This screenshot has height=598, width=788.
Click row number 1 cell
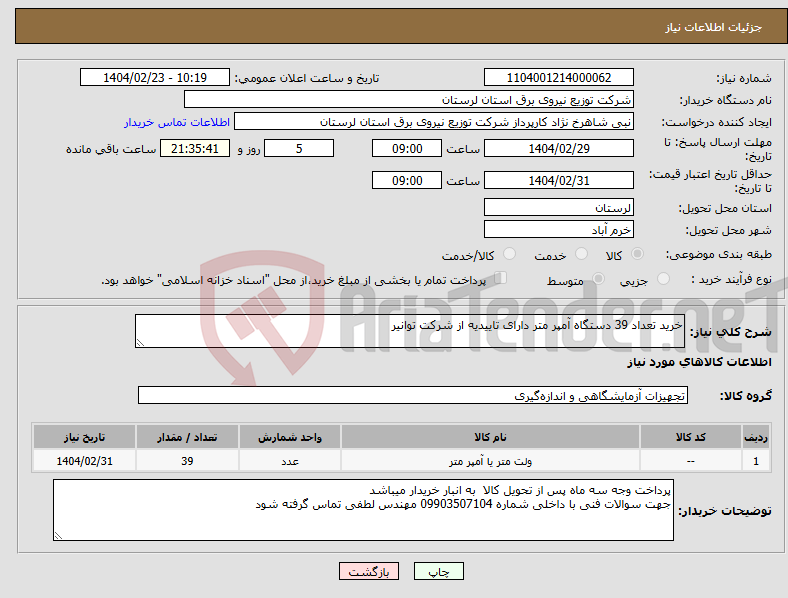pyautogui.click(x=756, y=461)
